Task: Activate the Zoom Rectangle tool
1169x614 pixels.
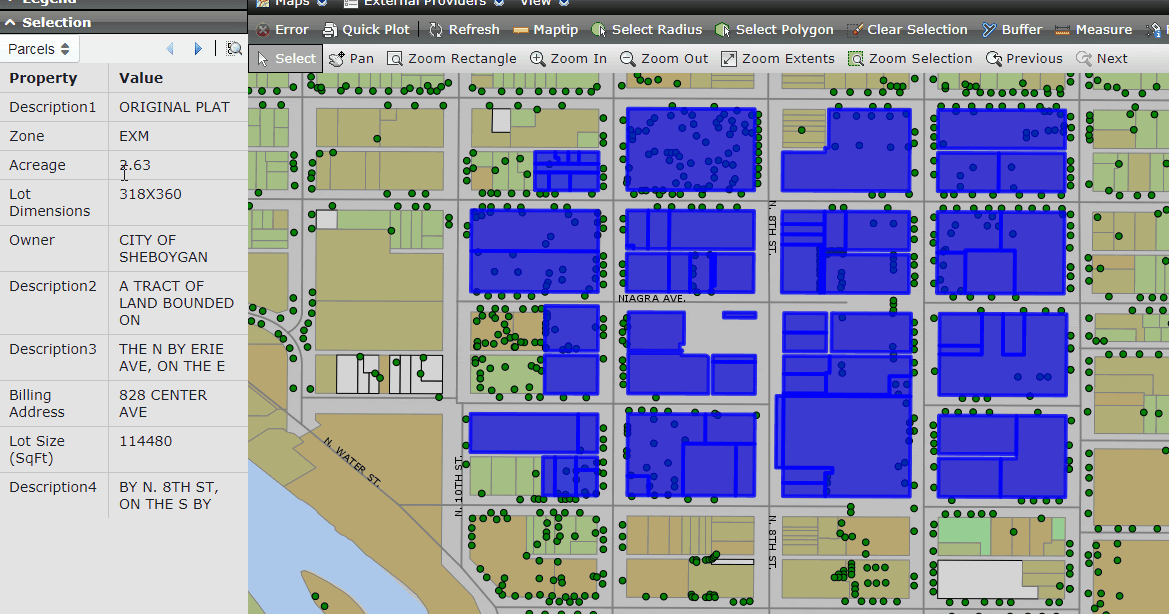Action: pos(452,58)
